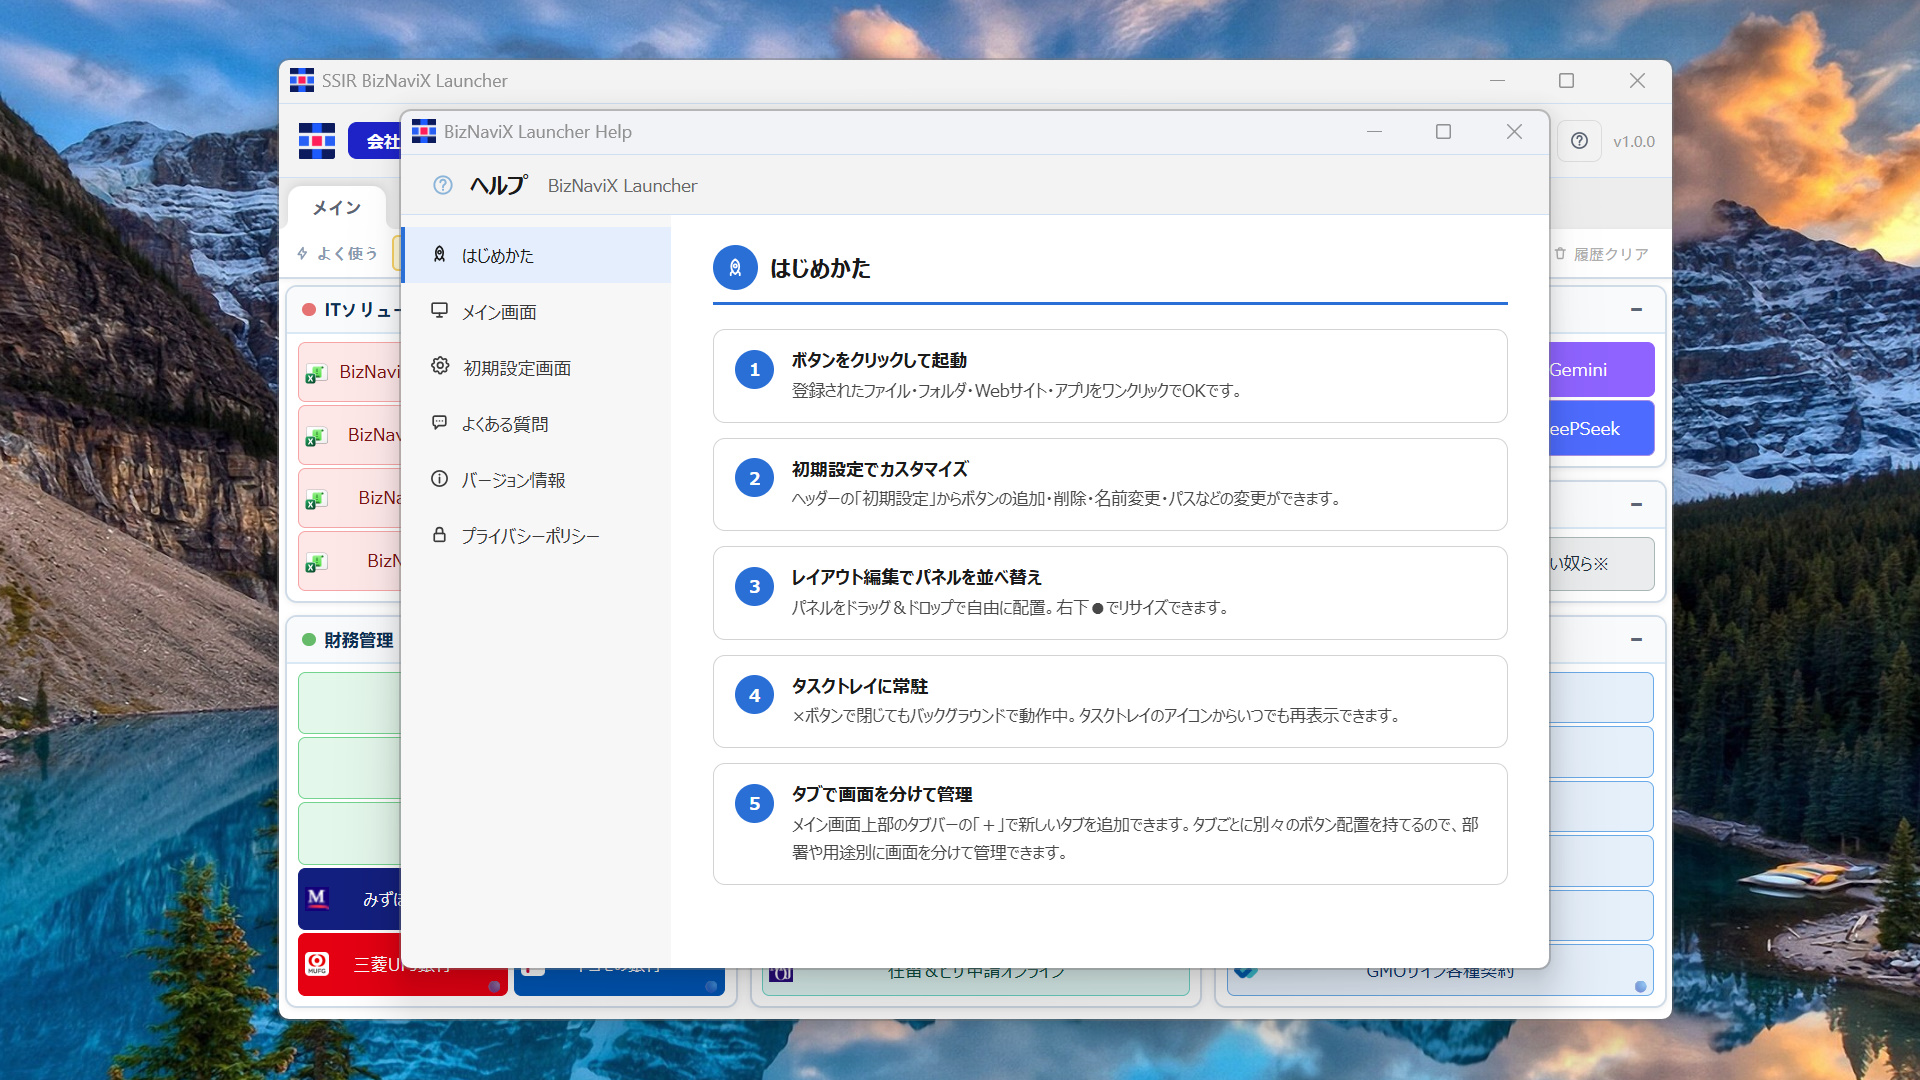This screenshot has height=1080, width=1920.
Task: Click step 2 card 初期設定でカスタマイズ
Action: (1110, 484)
